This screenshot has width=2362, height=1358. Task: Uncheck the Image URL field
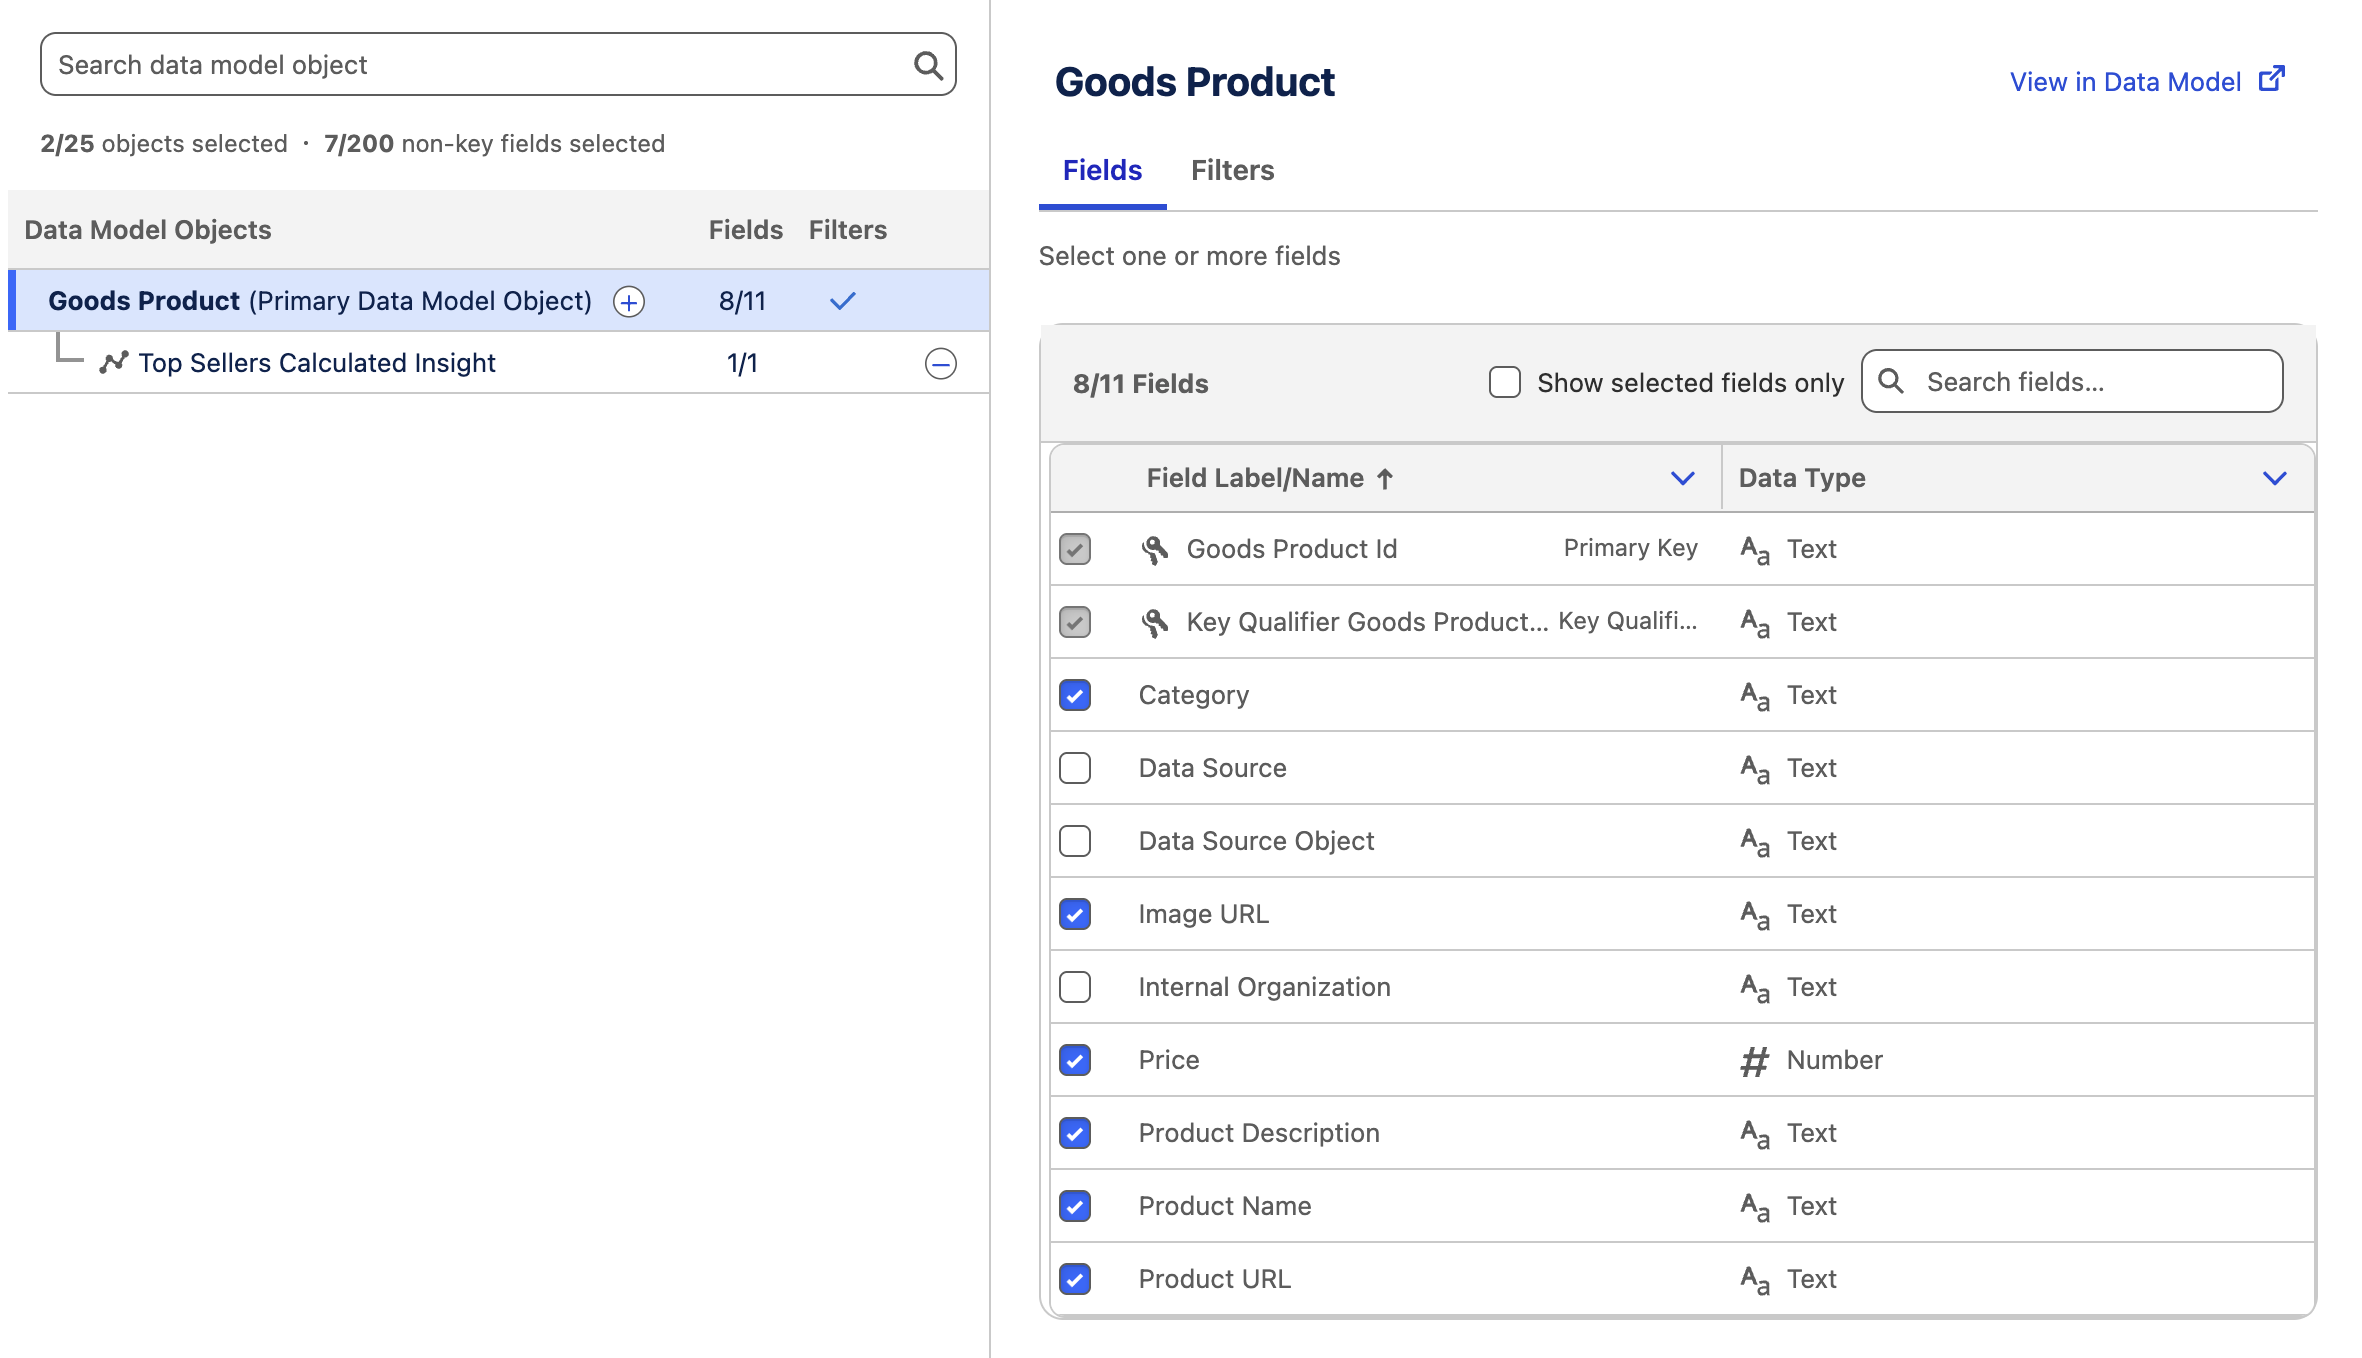(1075, 913)
